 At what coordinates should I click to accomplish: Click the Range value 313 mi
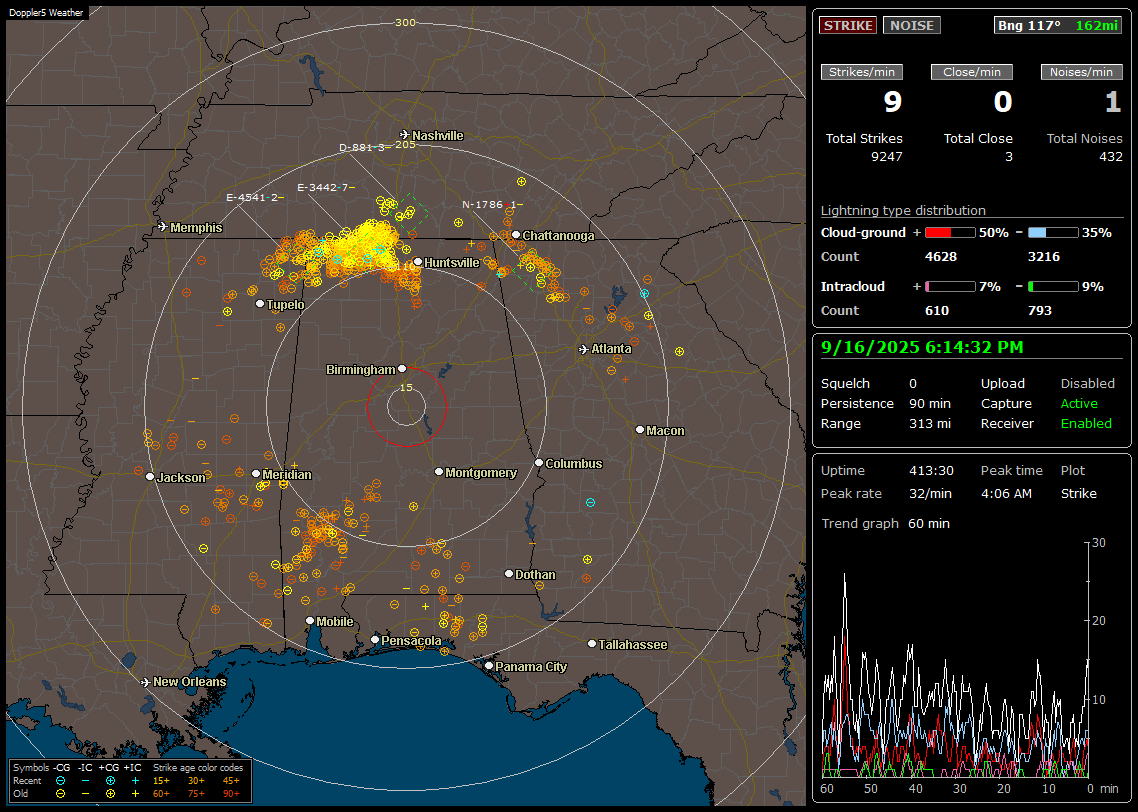pyautogui.click(x=930, y=424)
